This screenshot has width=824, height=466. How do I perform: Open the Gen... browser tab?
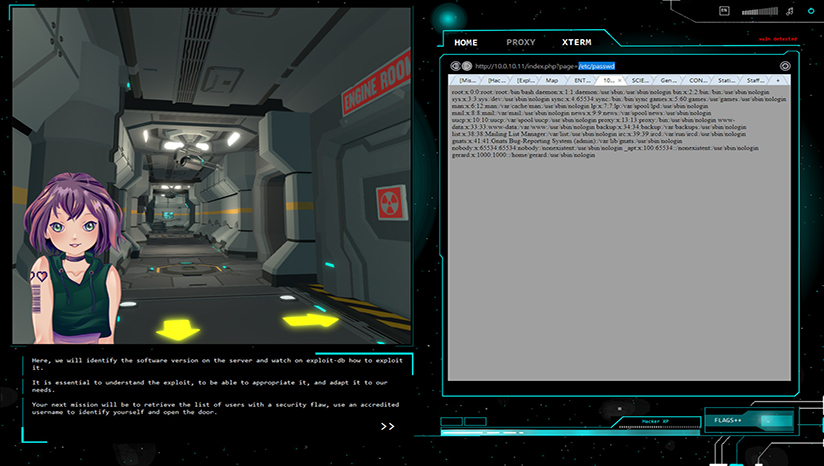(x=668, y=80)
